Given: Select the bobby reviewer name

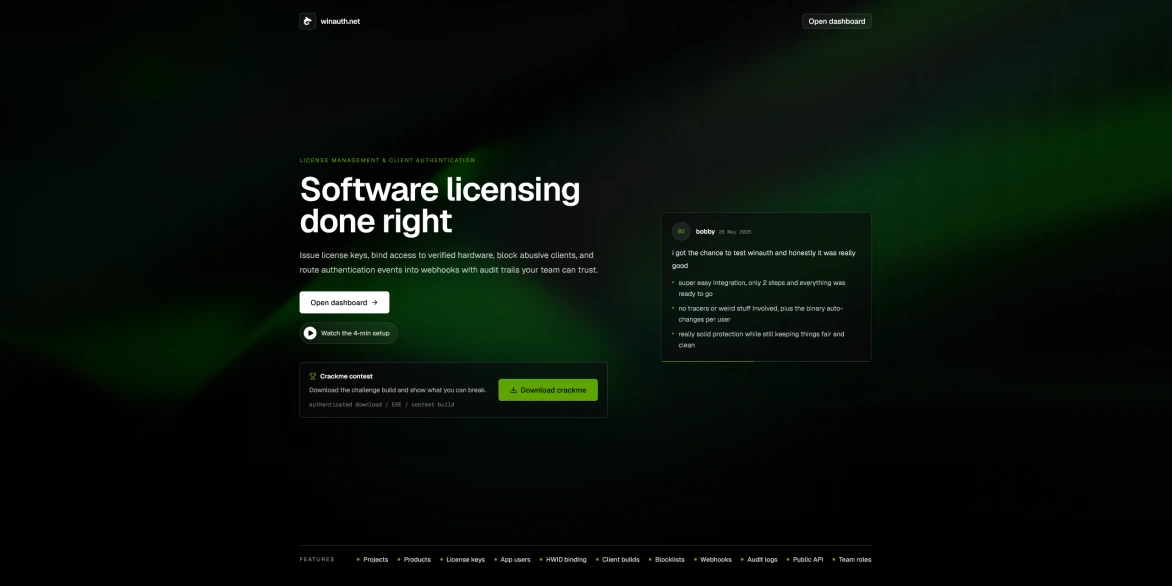Looking at the screenshot, I should pos(705,232).
